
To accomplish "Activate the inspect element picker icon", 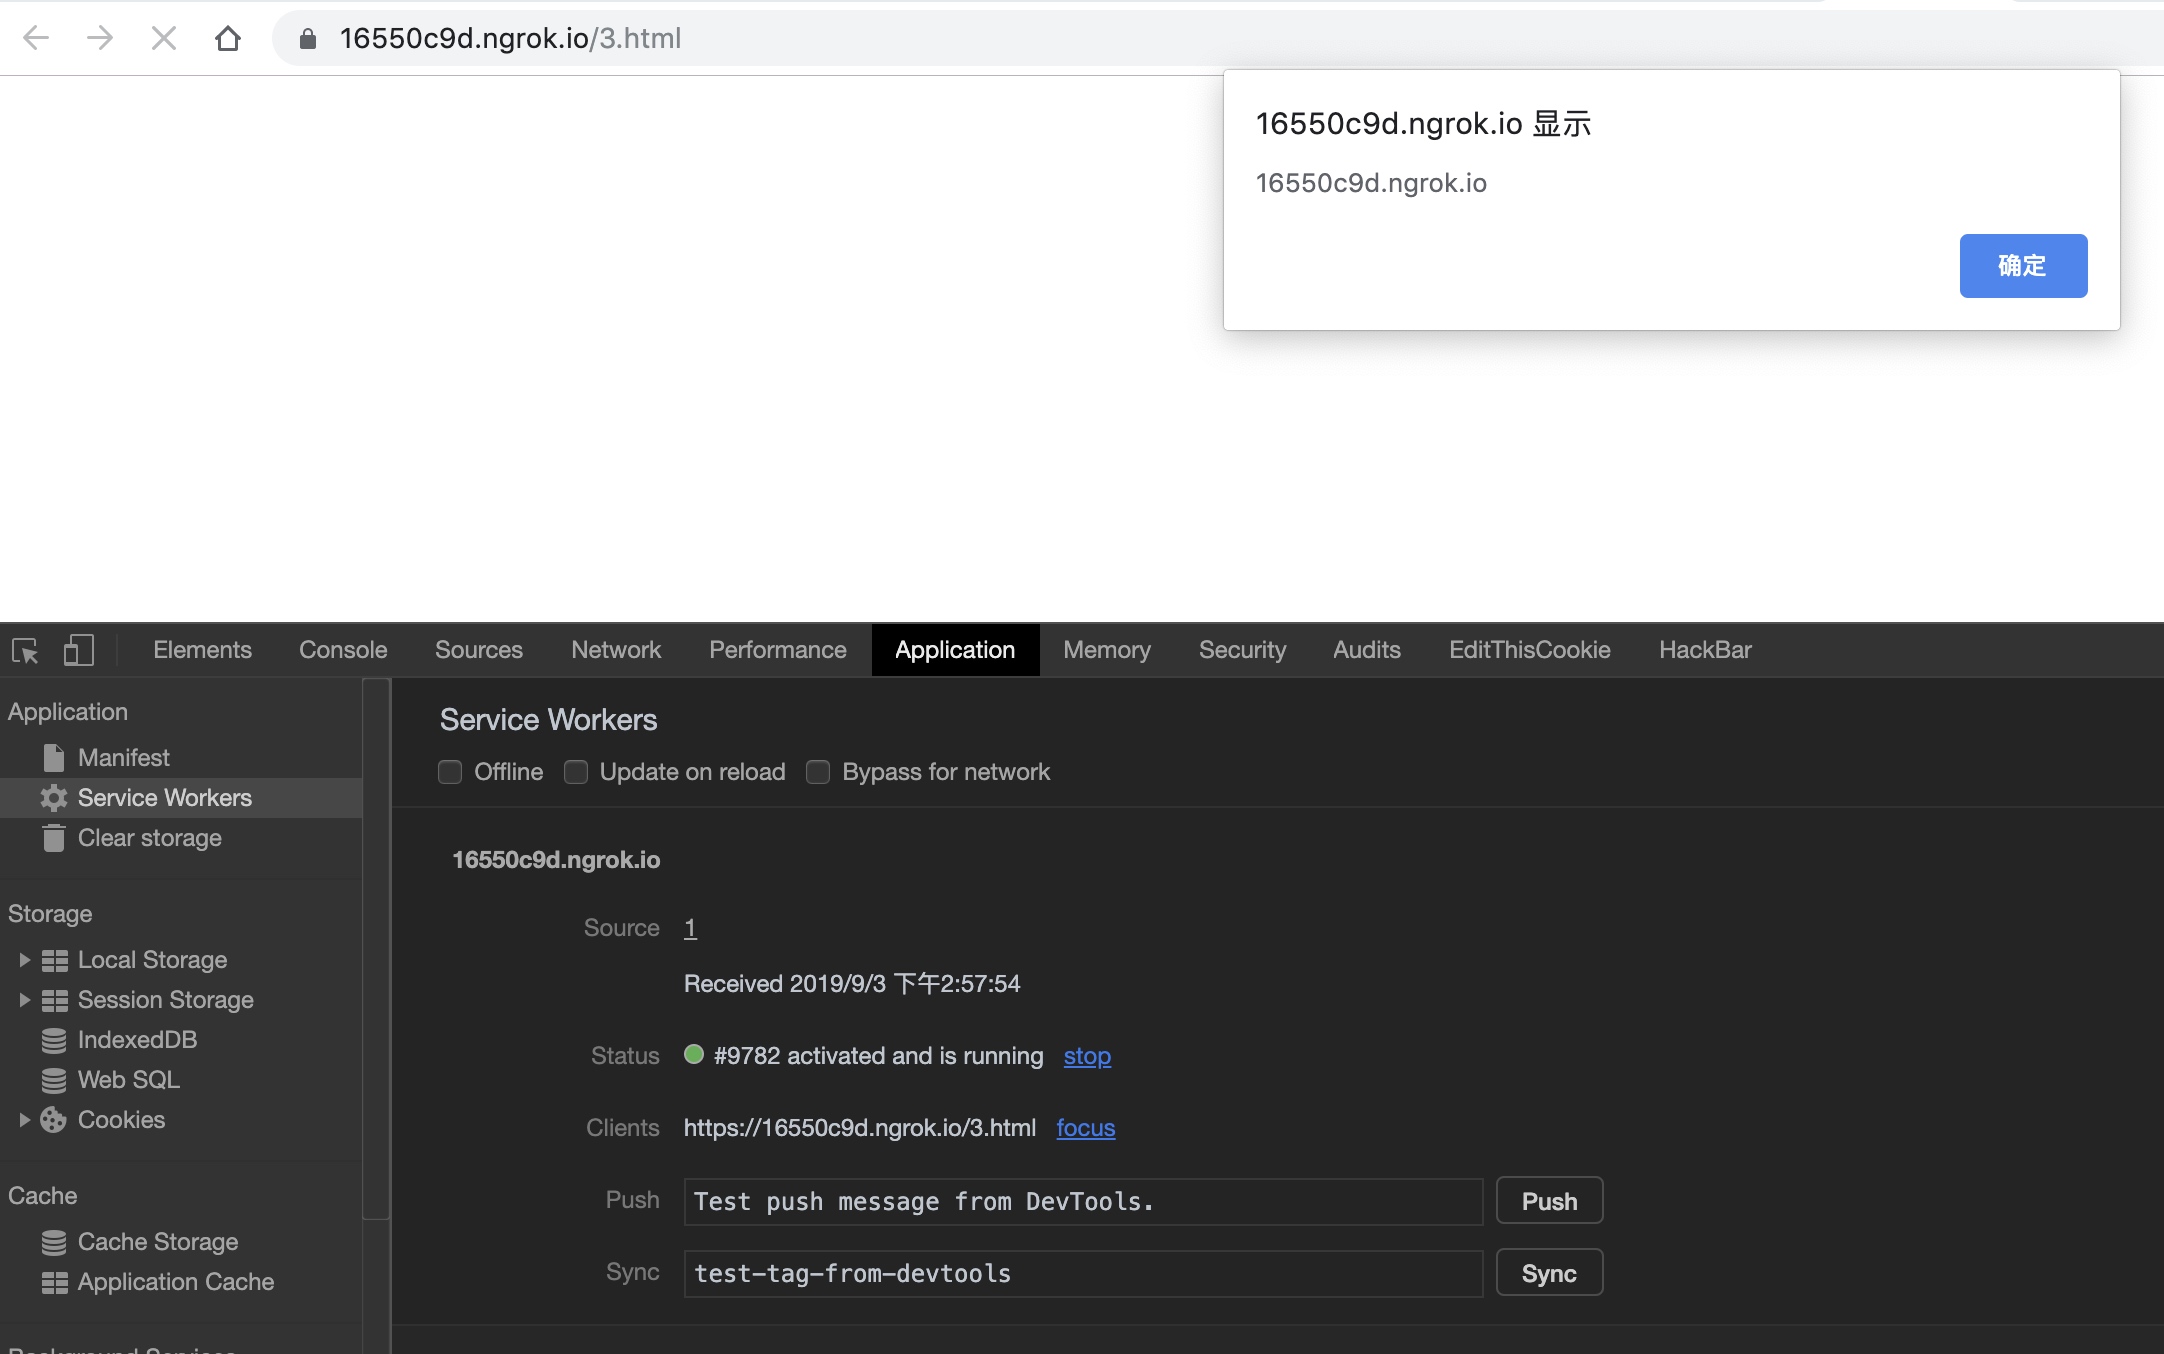I will pos(25,650).
